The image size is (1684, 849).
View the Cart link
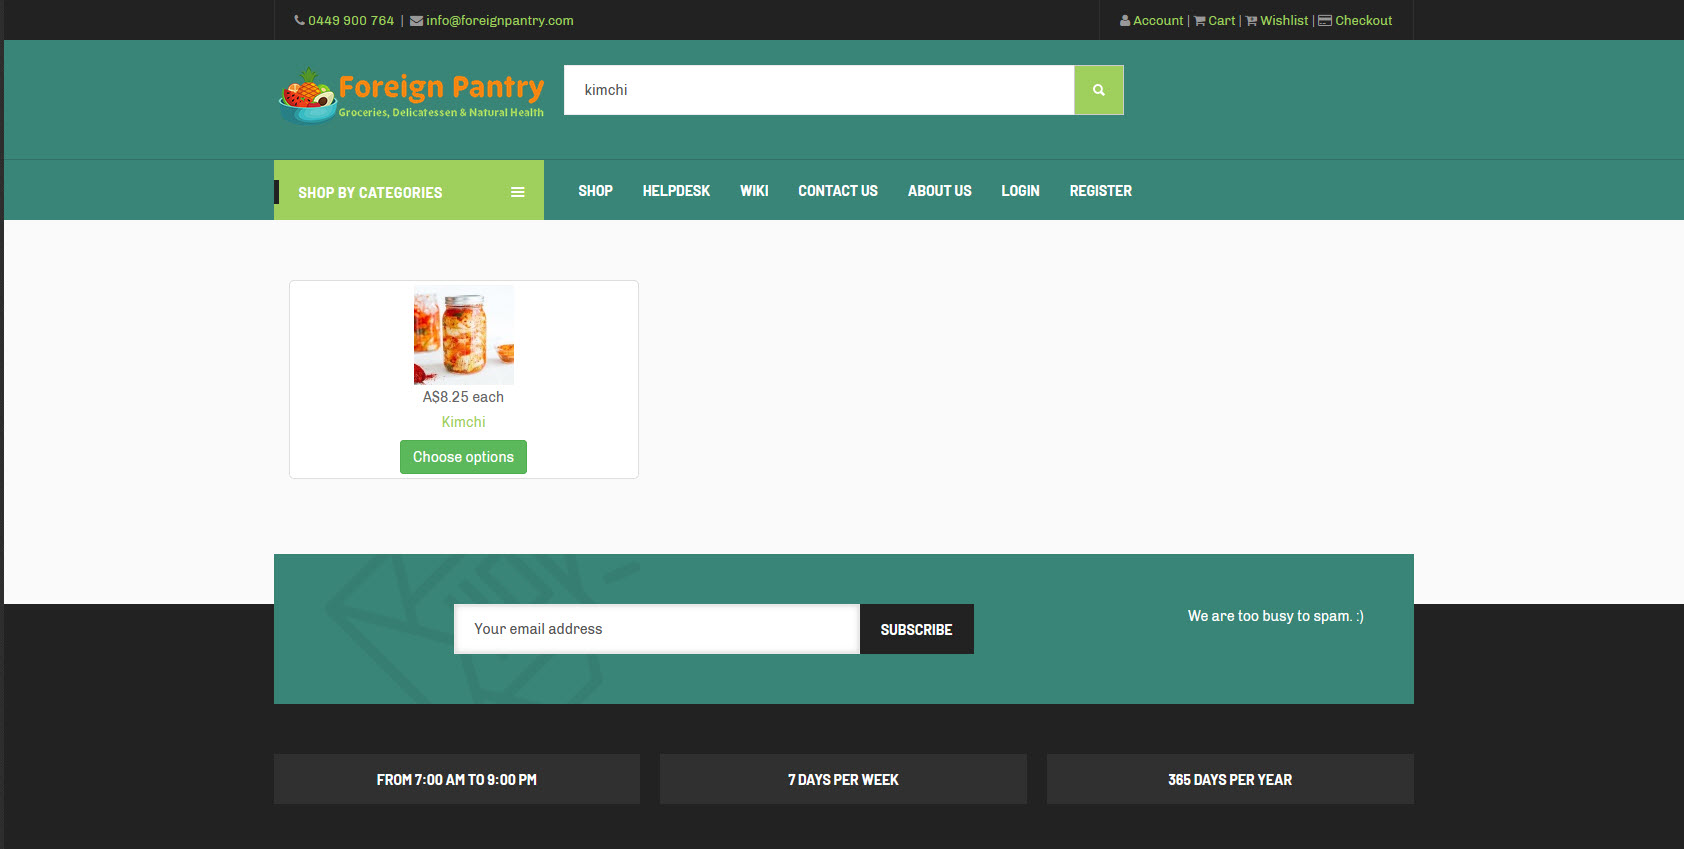[1222, 20]
